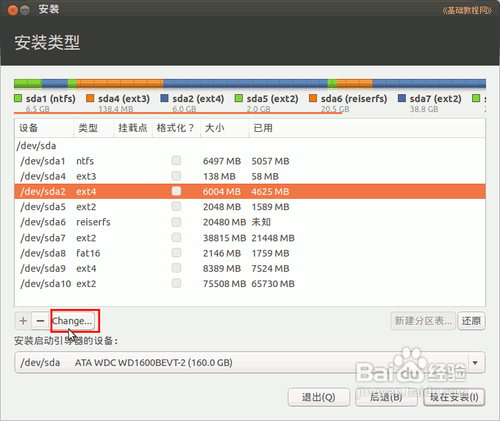Select the /dev/sda6 reiserfs row
The image size is (500, 421).
250,222
